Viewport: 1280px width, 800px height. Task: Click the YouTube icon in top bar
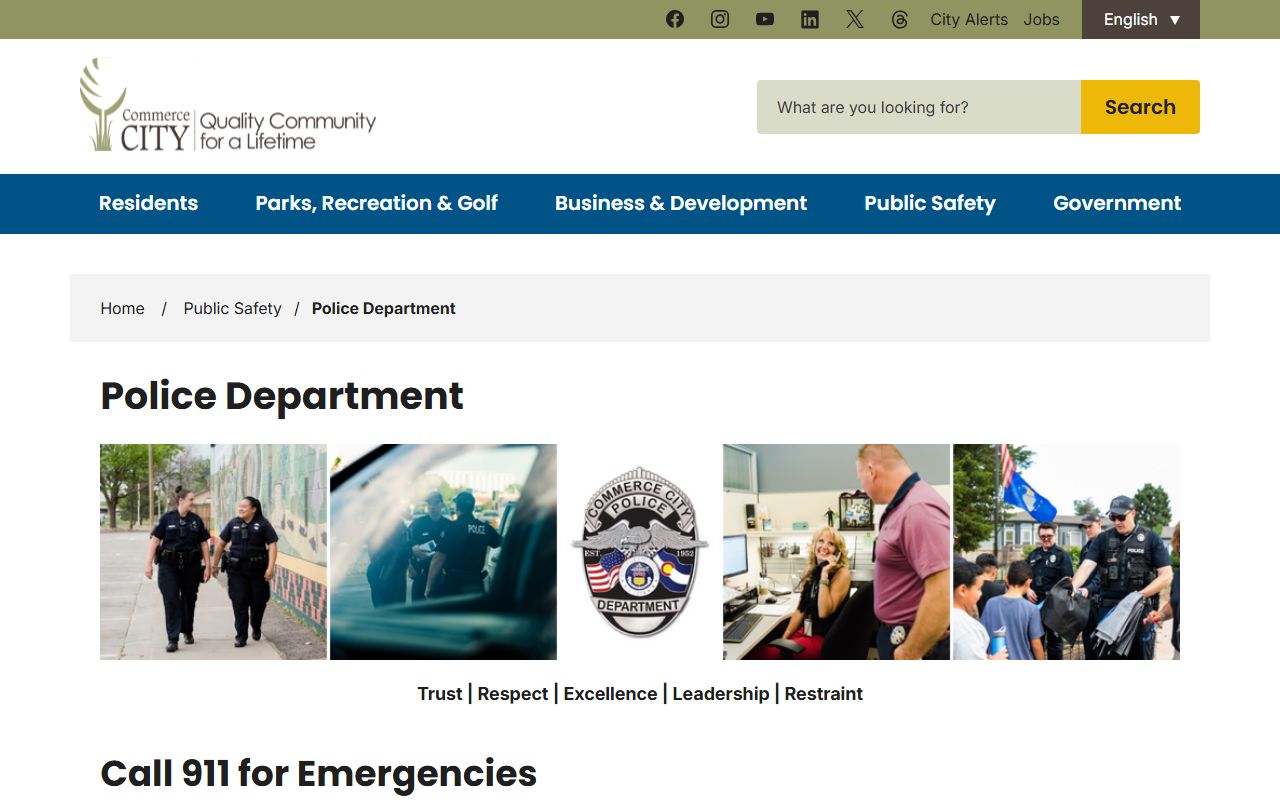coord(765,19)
